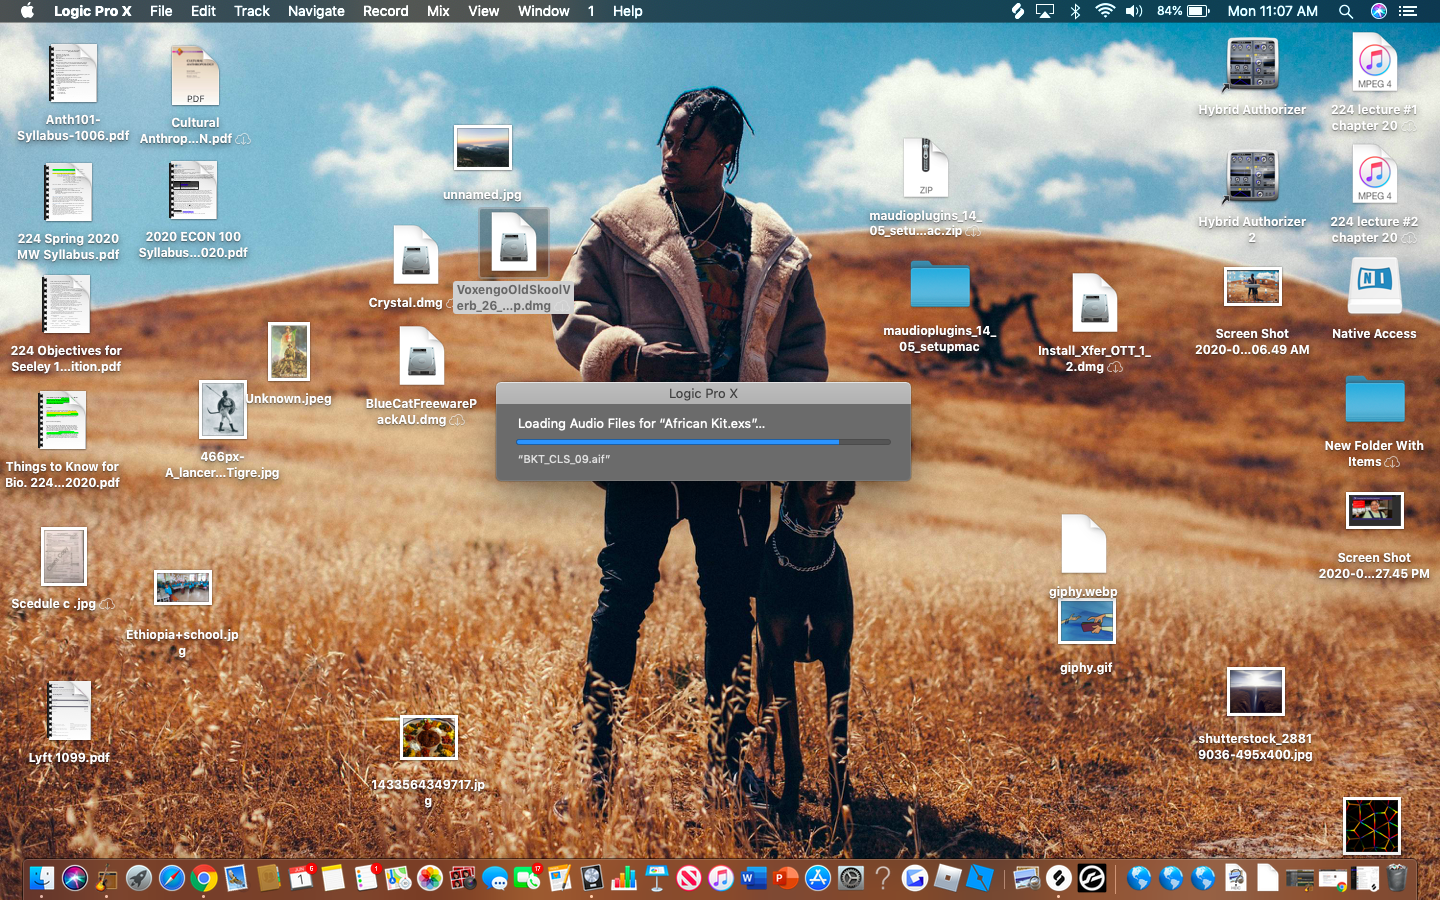1440x900 pixels.
Task: Select the Hybrid Authorizer 2 icon
Action: [x=1252, y=178]
